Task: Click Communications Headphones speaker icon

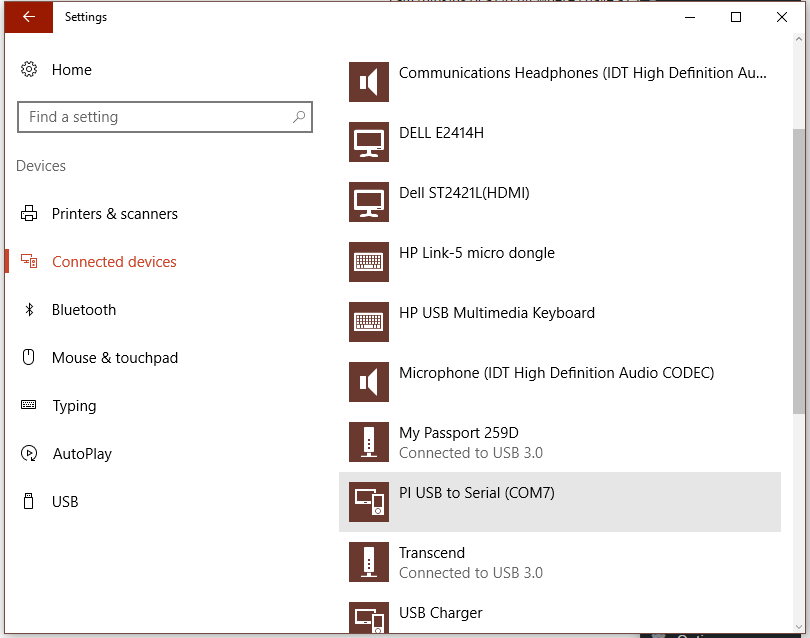Action: pos(369,82)
